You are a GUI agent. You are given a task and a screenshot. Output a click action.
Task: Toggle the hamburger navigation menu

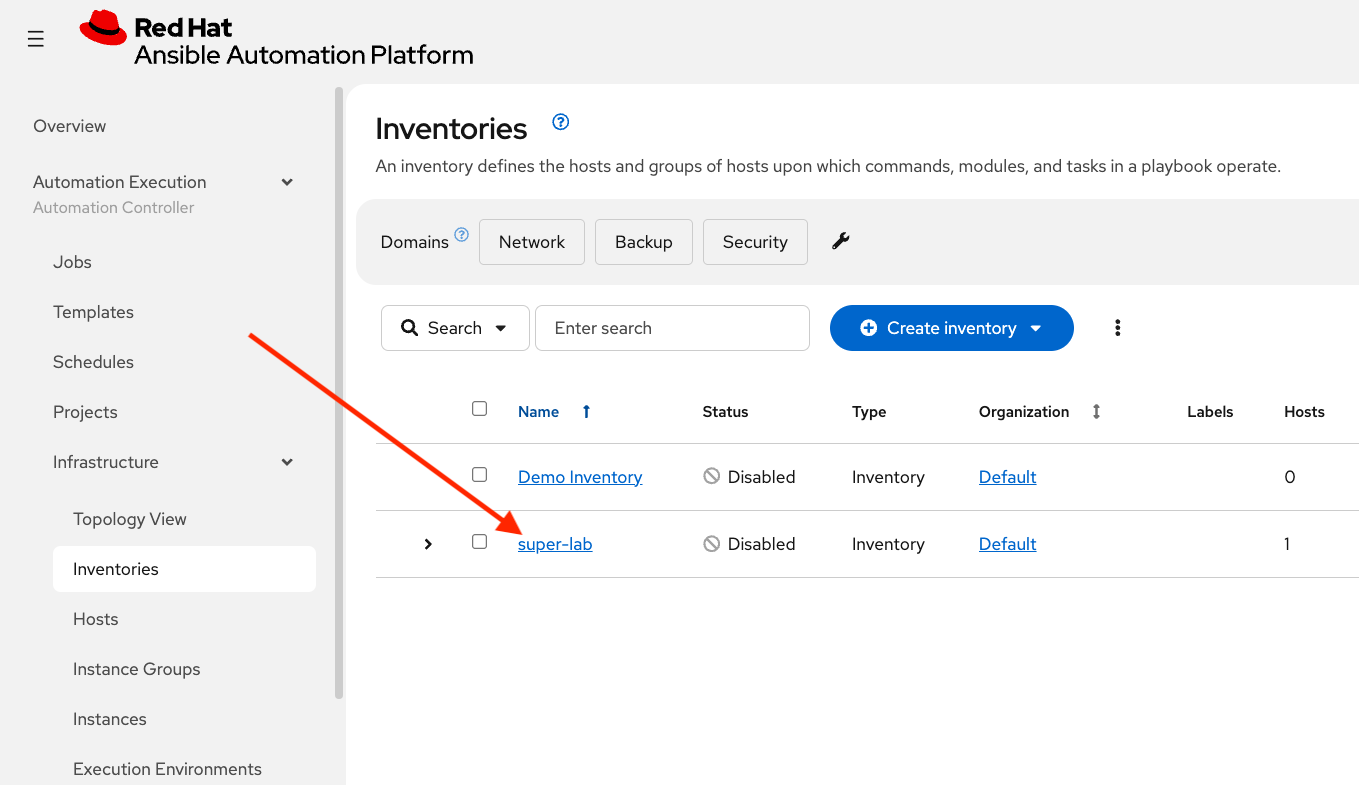click(36, 39)
